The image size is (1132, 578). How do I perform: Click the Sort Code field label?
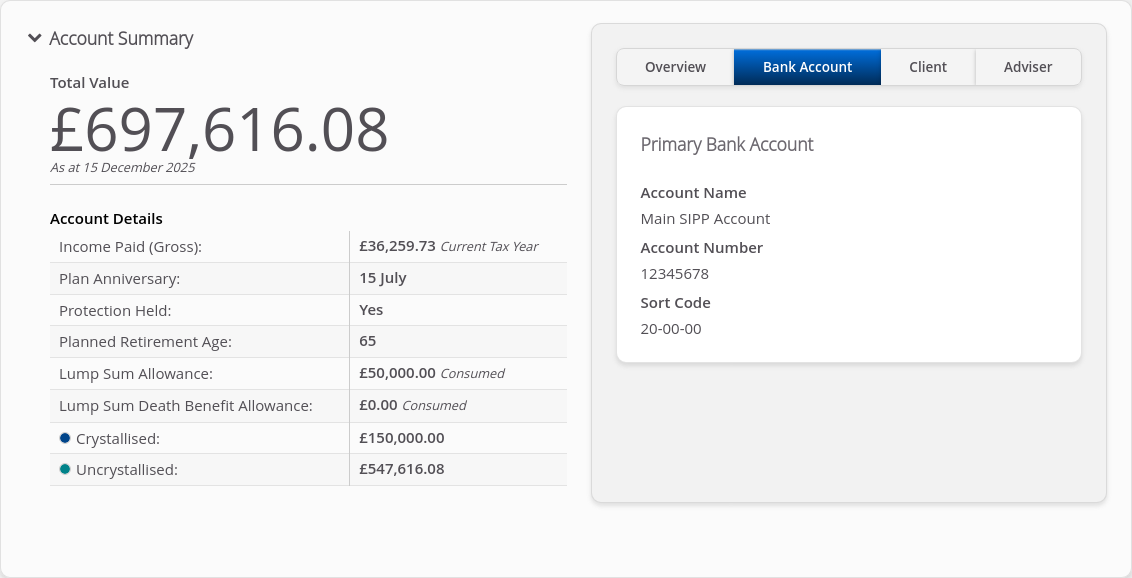pos(675,302)
